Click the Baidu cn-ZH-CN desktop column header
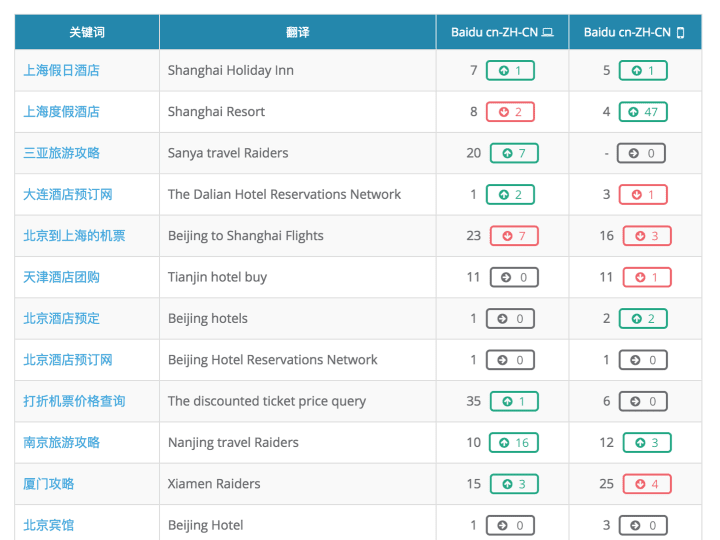The image size is (720, 540). [502, 32]
